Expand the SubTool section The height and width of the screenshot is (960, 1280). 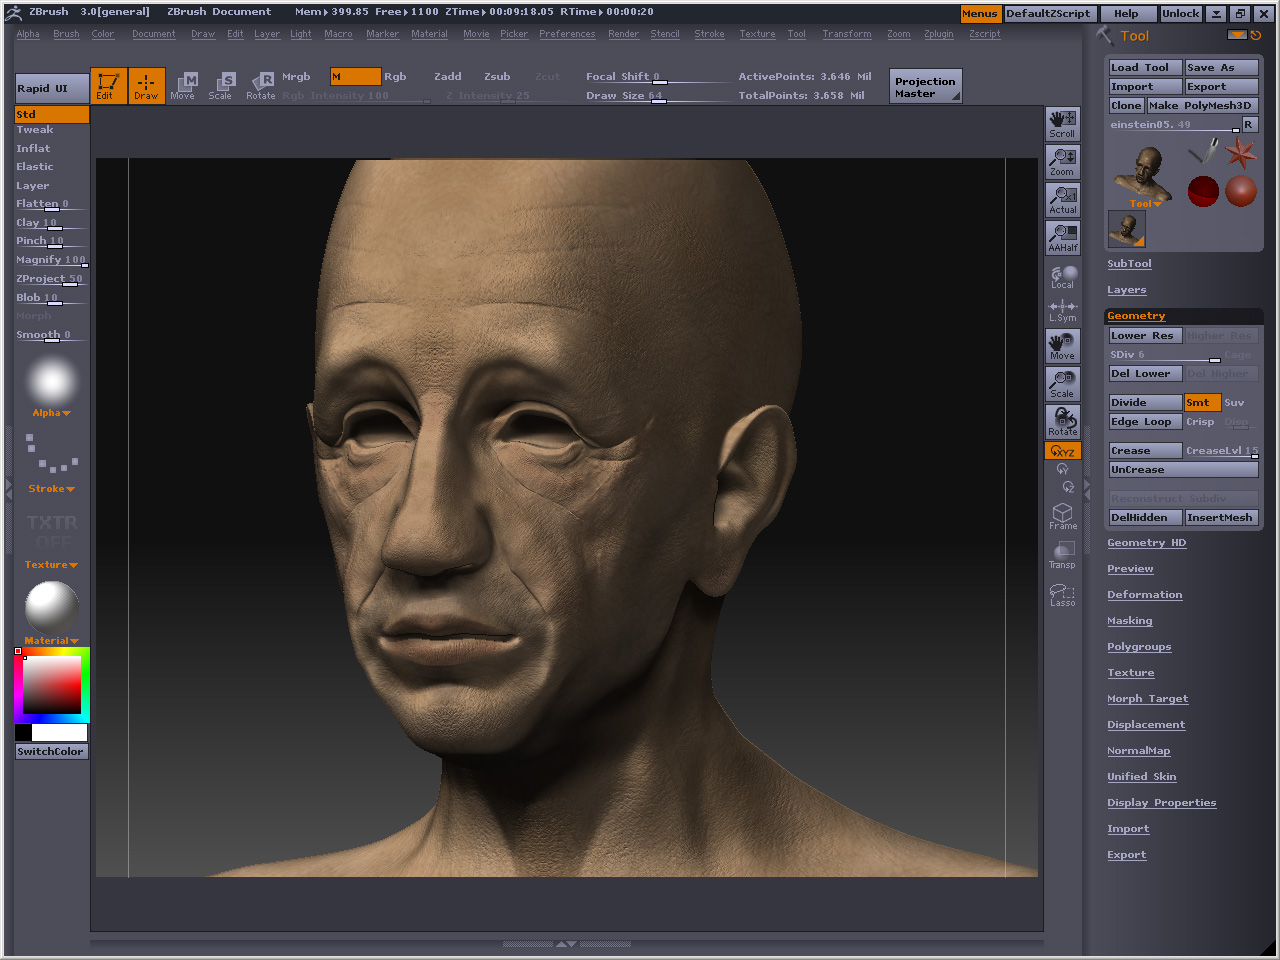coord(1129,264)
